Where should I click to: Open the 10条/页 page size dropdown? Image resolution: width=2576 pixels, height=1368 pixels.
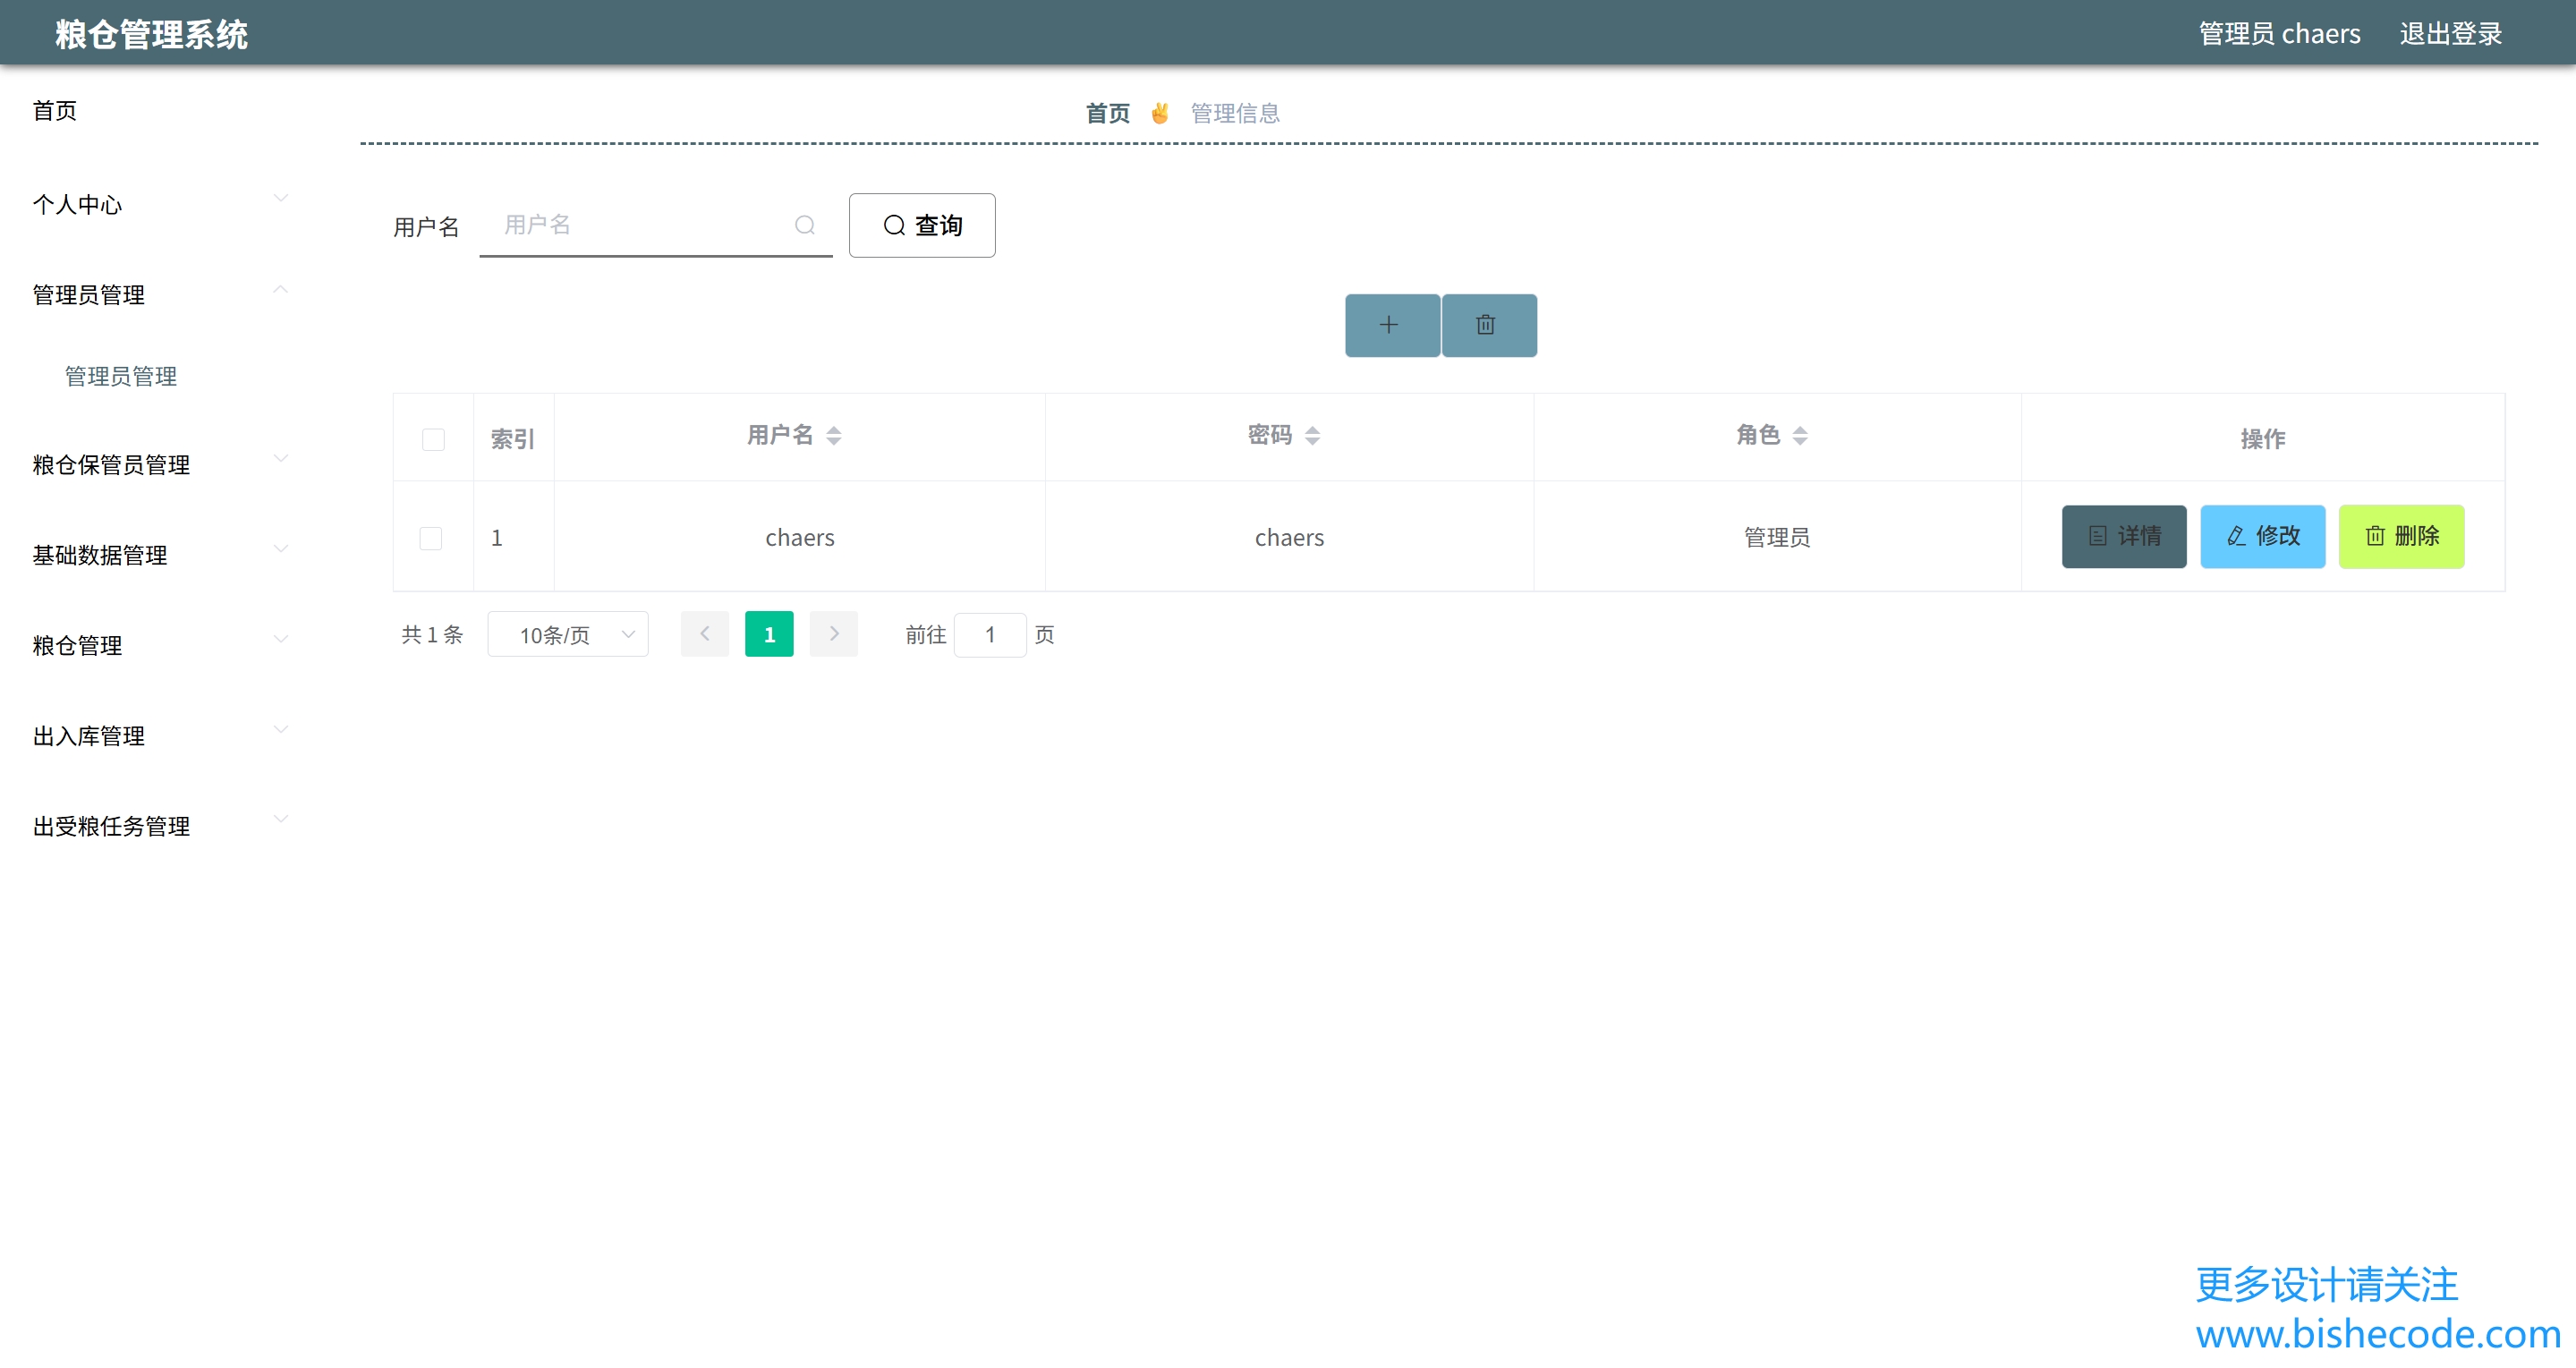coord(567,634)
